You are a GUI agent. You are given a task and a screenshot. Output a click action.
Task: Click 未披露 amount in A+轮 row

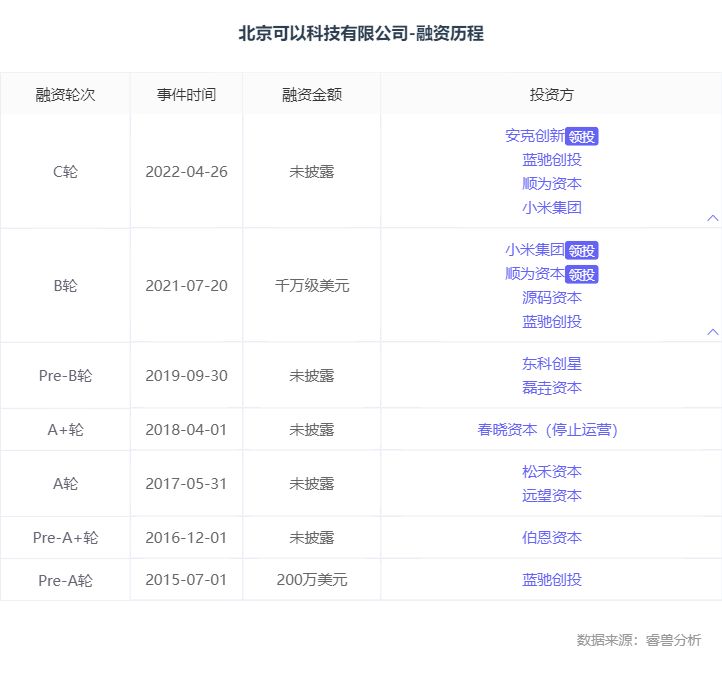click(x=312, y=430)
